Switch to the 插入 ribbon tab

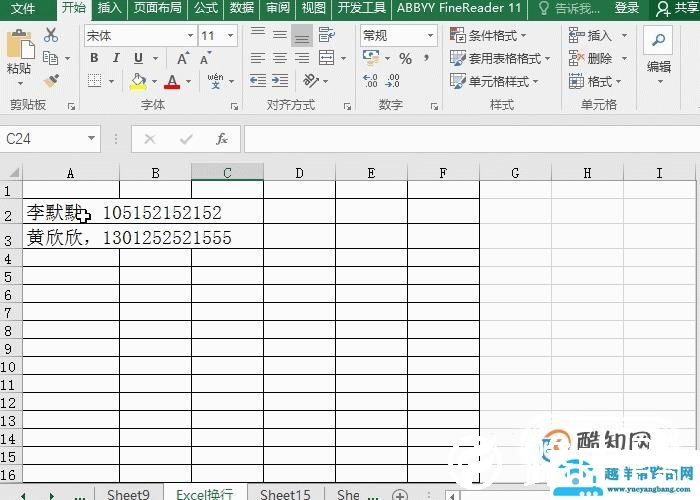coord(109,8)
